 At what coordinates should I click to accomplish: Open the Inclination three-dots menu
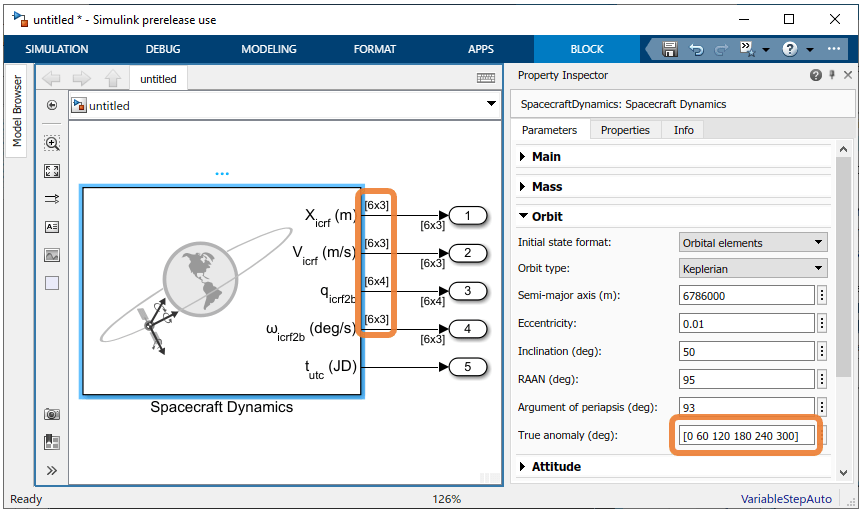click(822, 352)
